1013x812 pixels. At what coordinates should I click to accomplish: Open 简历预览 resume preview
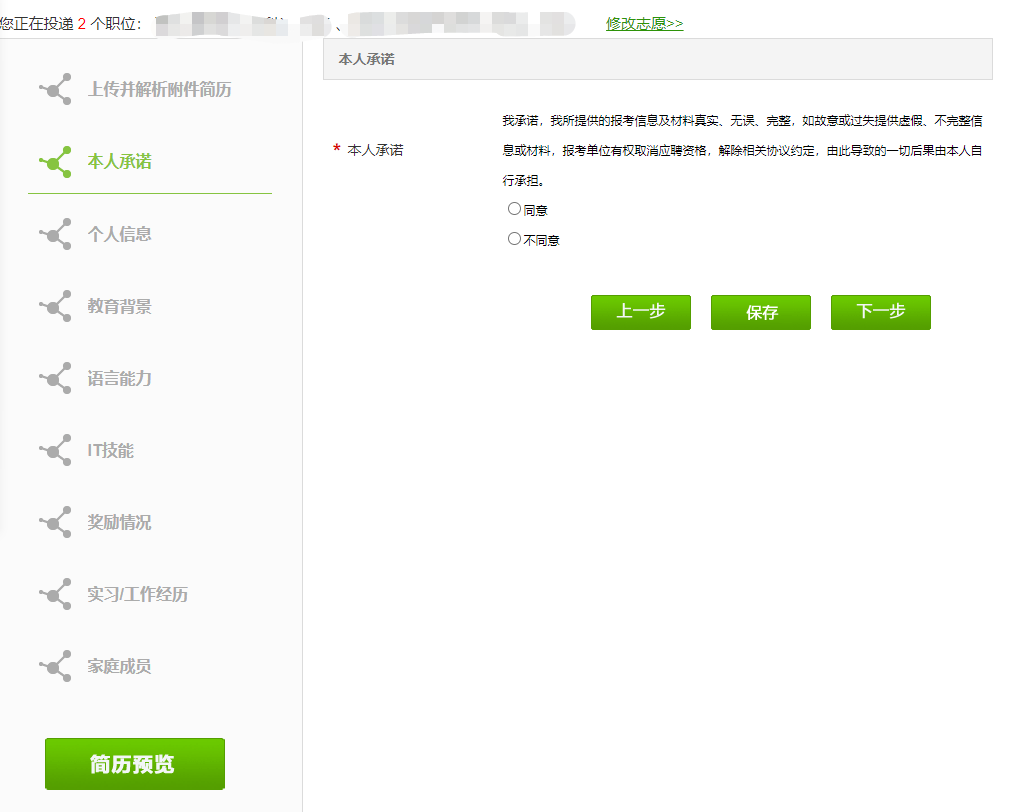(134, 764)
